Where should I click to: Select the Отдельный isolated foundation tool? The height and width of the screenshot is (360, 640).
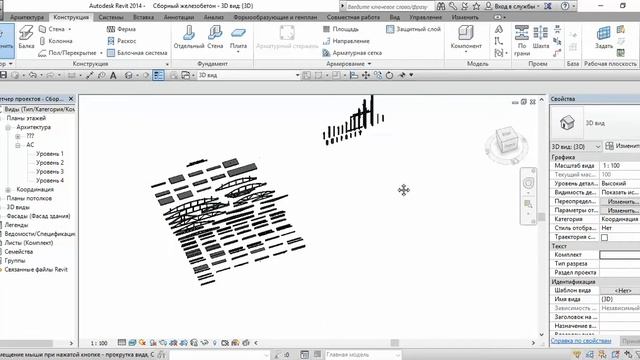pyautogui.click(x=189, y=37)
